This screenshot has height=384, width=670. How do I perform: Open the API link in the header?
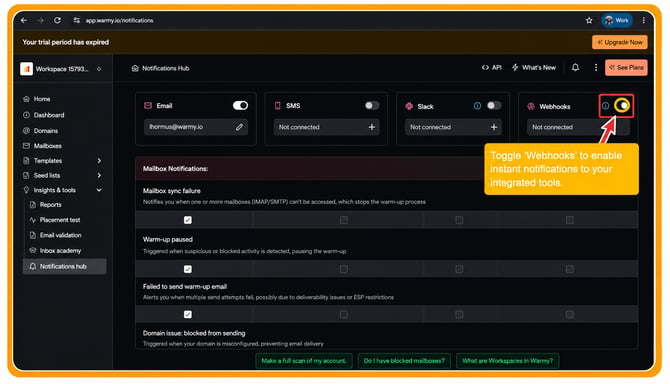(491, 67)
